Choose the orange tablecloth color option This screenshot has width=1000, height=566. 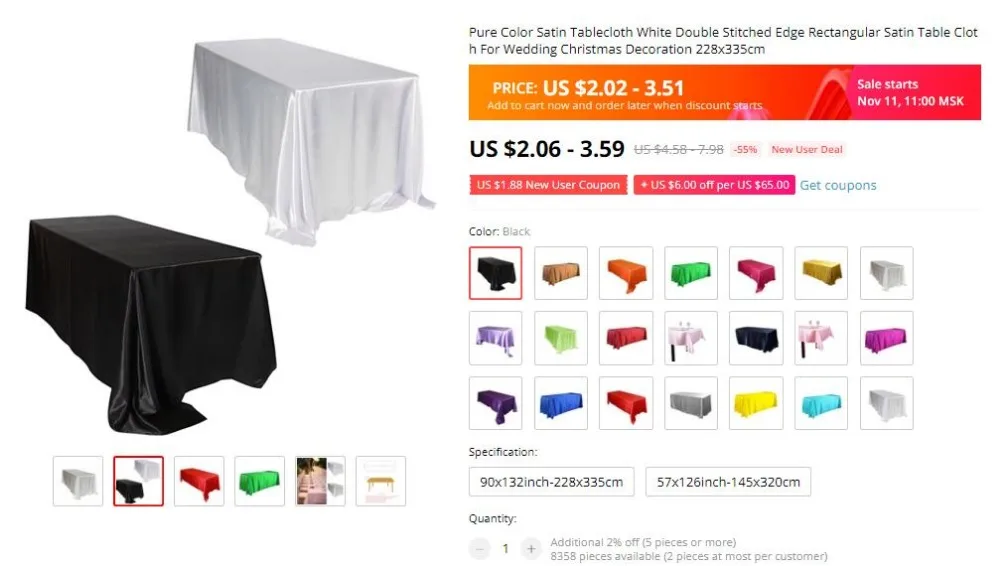(x=626, y=273)
